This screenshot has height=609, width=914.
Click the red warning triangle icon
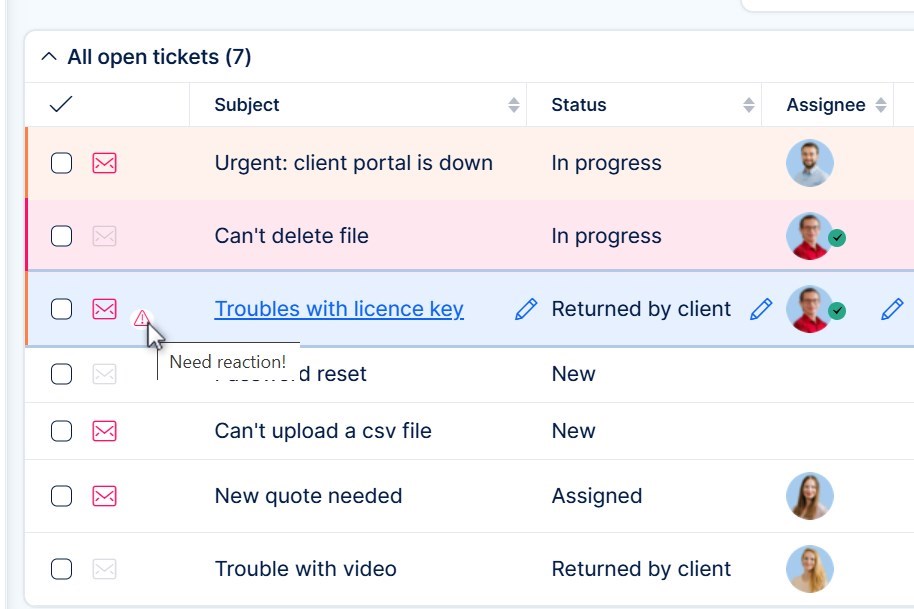pos(142,318)
